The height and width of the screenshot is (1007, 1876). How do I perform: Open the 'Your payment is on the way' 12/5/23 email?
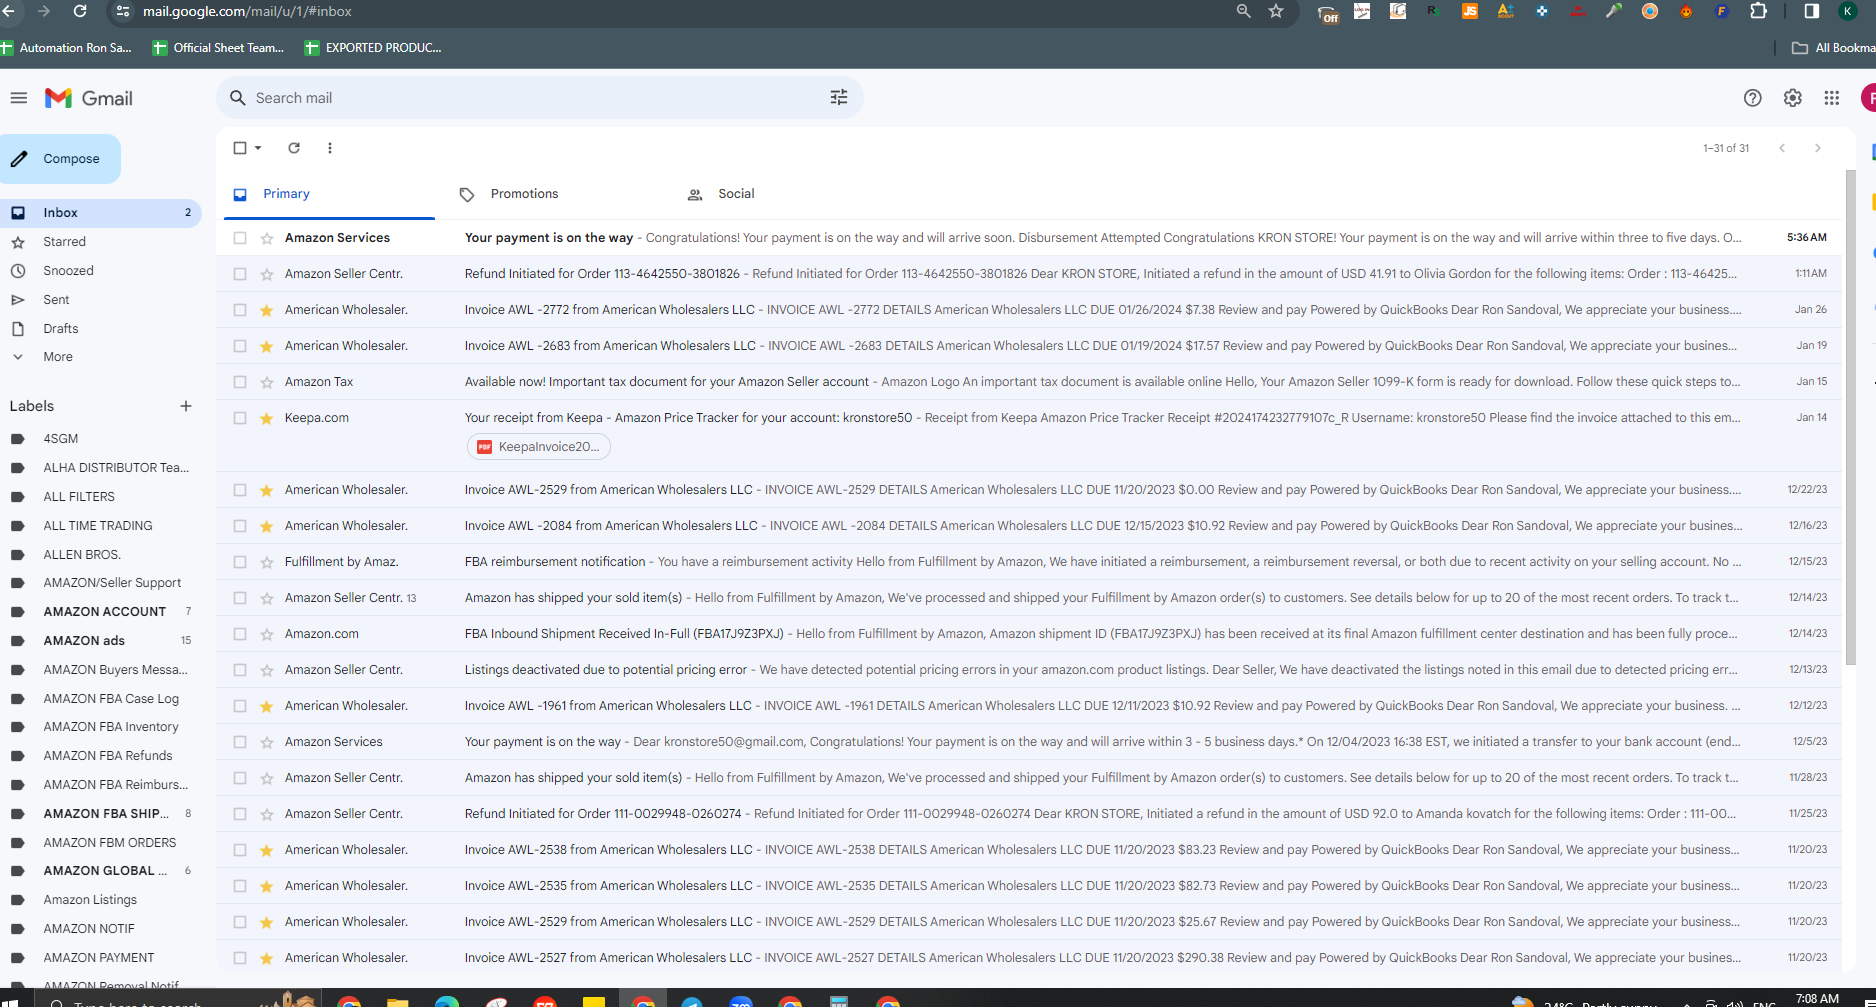[x=1029, y=742]
